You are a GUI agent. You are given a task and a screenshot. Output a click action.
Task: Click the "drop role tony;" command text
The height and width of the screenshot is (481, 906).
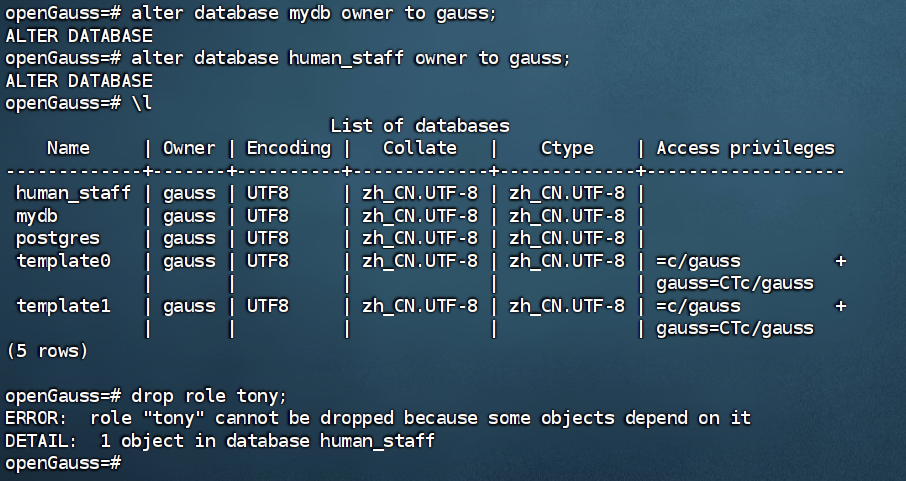click(209, 395)
